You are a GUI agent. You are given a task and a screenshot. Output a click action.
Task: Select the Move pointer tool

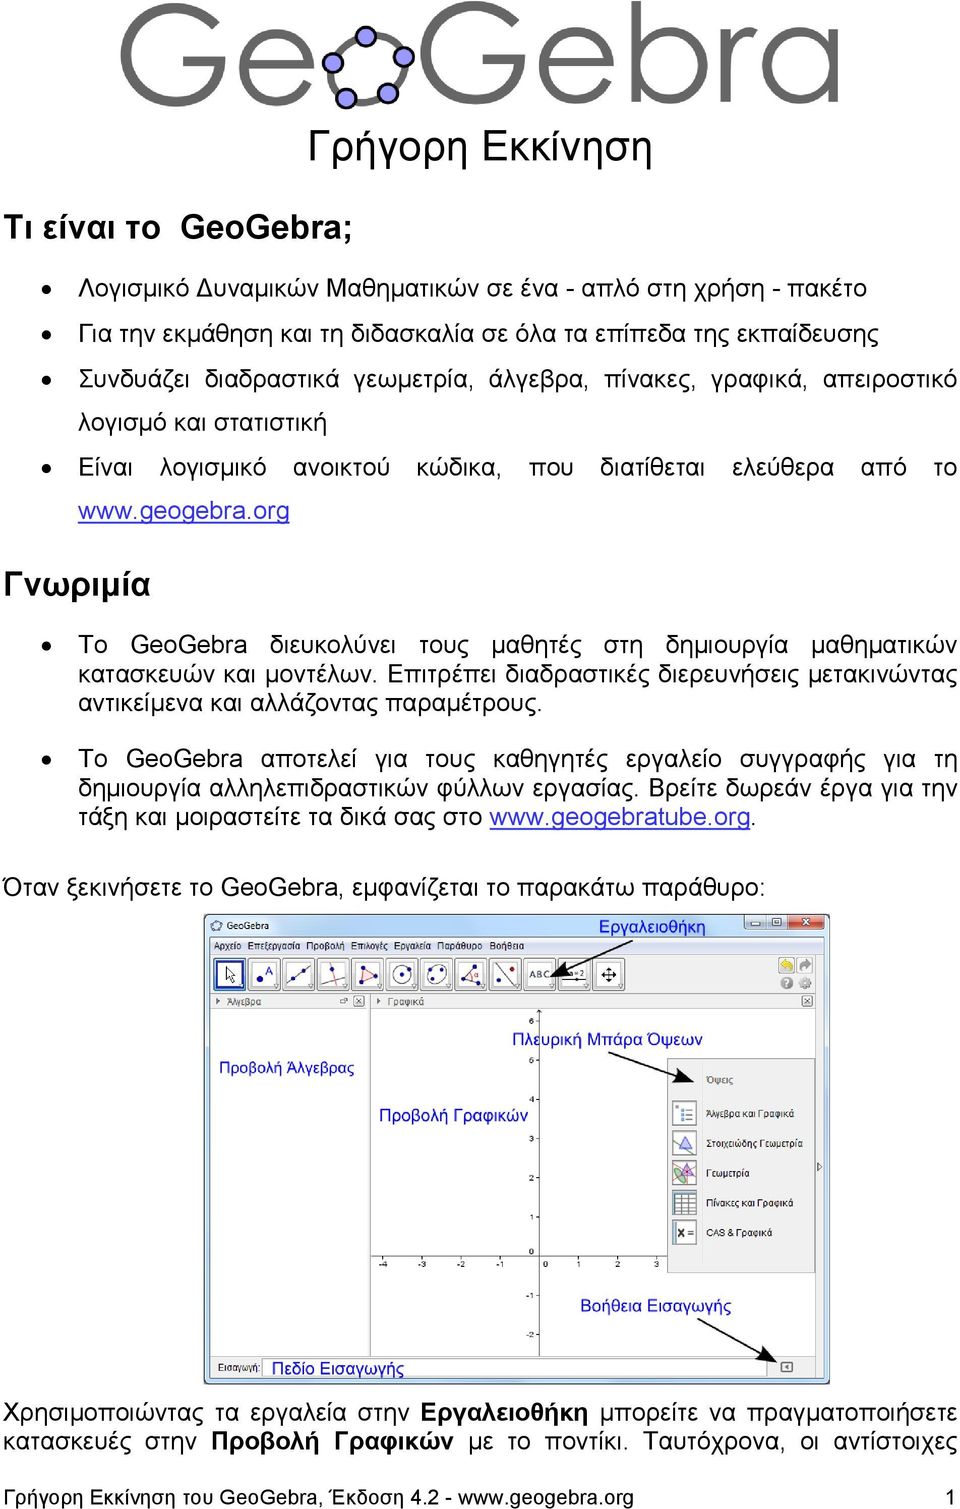pyautogui.click(x=229, y=974)
